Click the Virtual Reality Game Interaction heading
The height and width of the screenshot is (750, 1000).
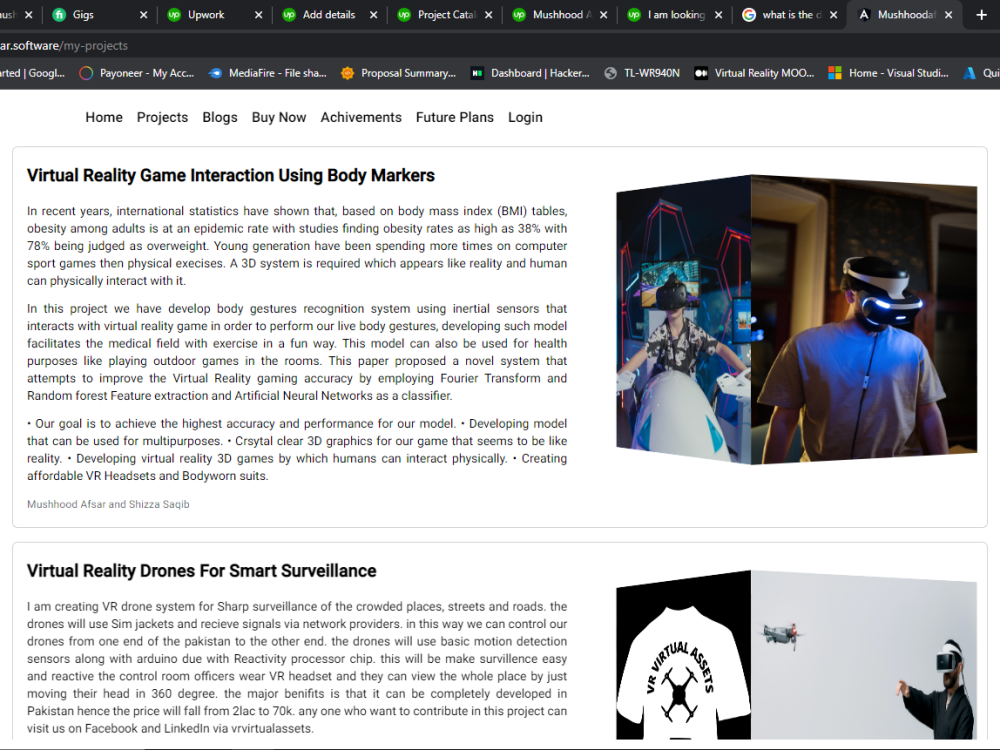click(231, 175)
